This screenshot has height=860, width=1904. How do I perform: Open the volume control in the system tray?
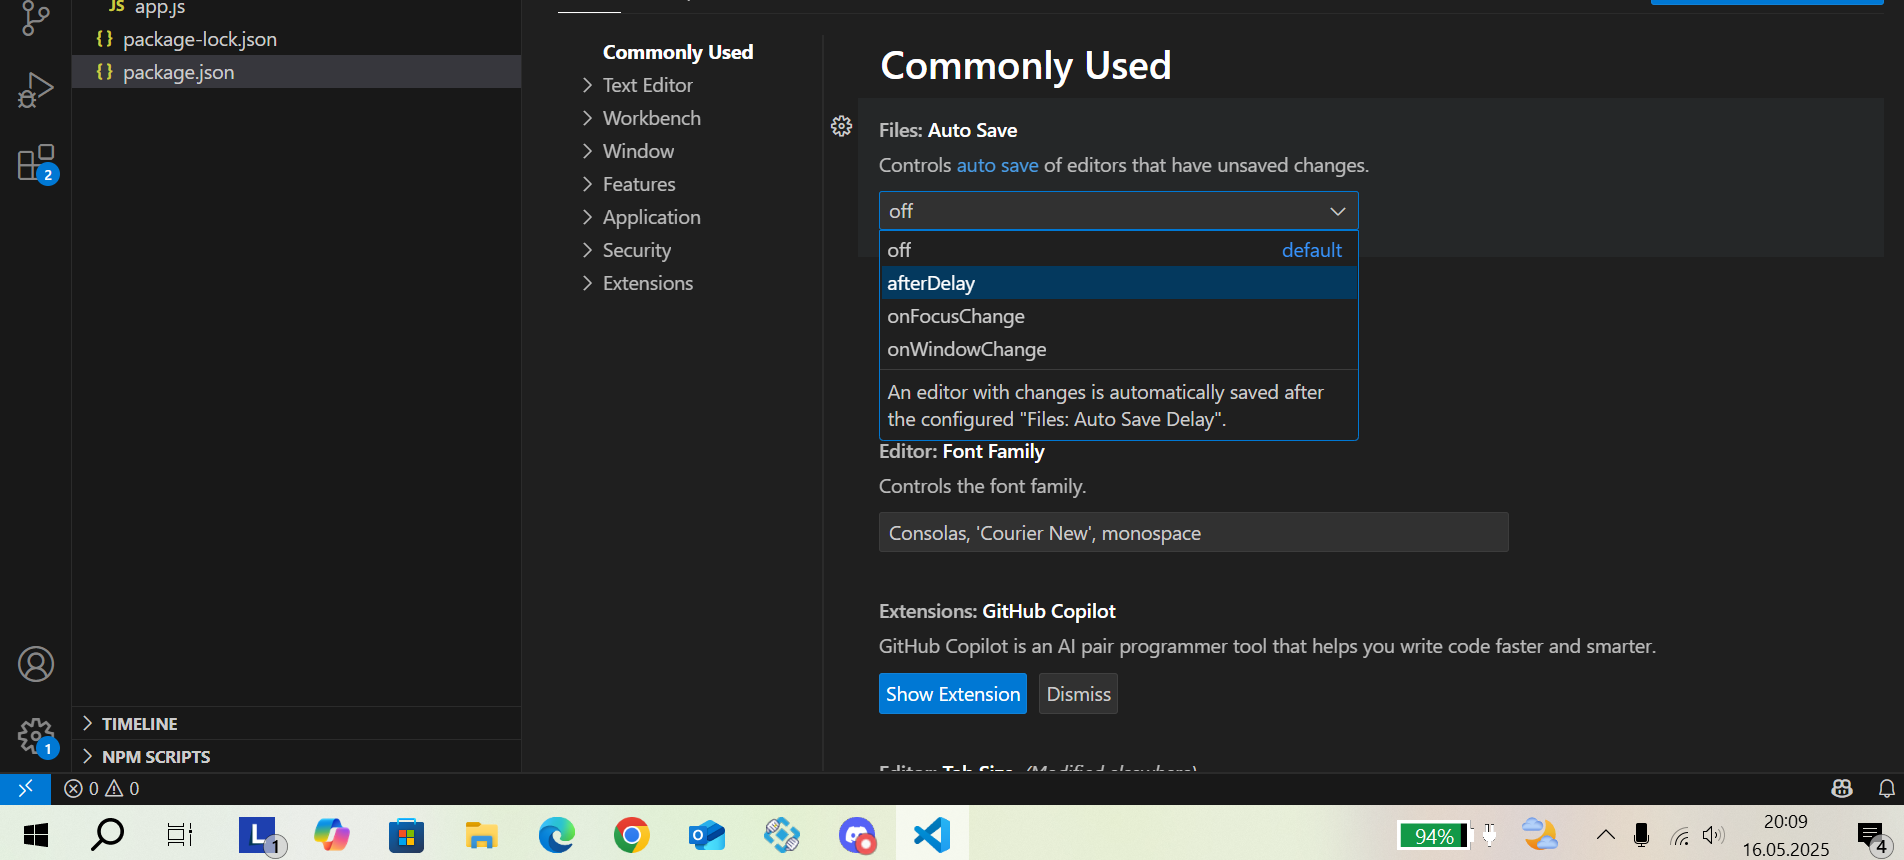(x=1714, y=835)
